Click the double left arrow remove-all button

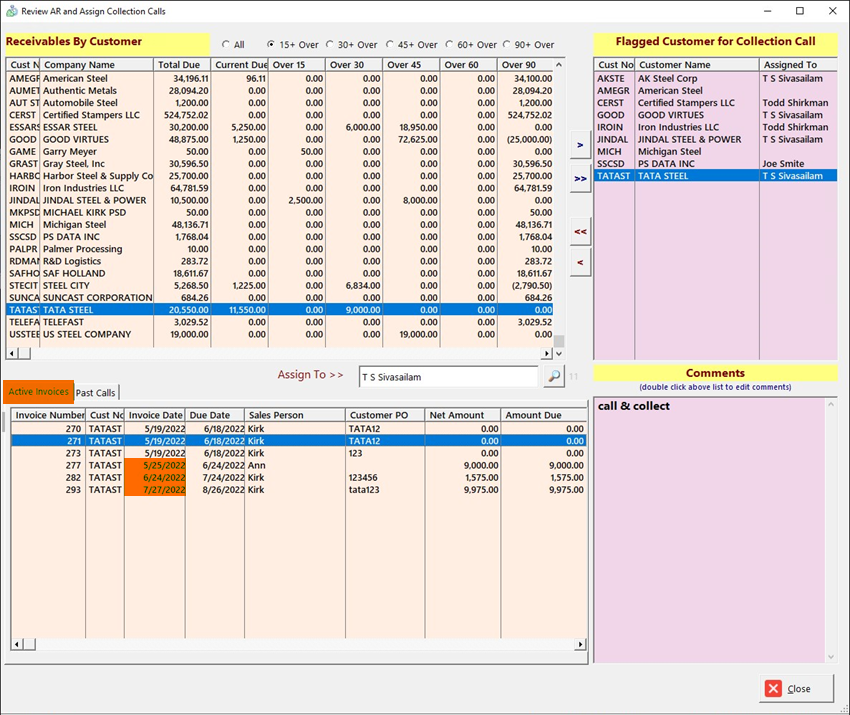tap(580, 231)
